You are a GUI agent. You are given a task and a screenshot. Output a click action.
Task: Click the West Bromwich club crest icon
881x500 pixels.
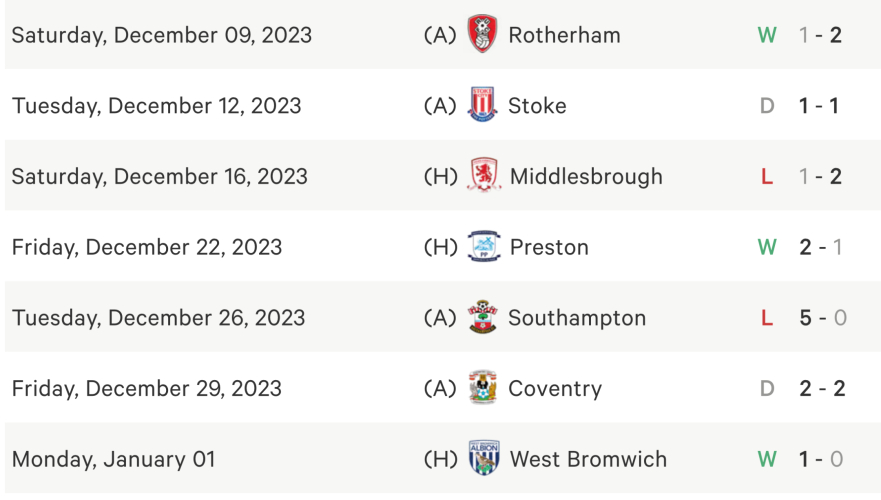pos(484,459)
